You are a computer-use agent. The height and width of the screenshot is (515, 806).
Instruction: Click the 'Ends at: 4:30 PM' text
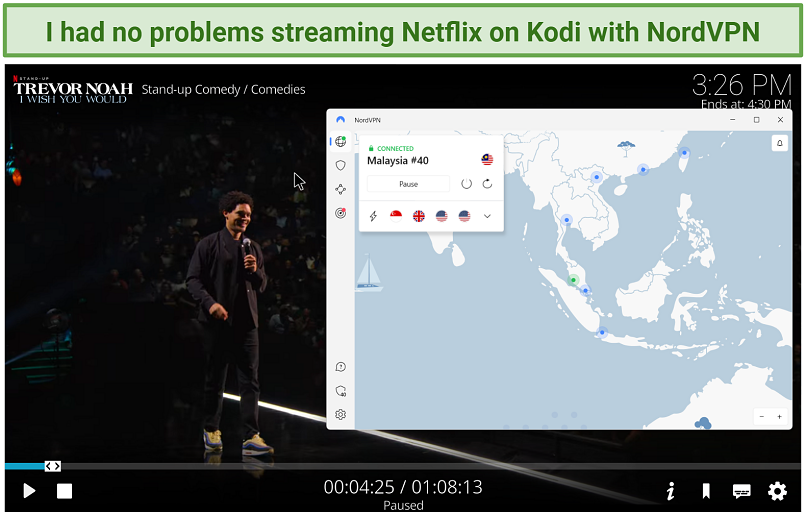click(x=746, y=104)
